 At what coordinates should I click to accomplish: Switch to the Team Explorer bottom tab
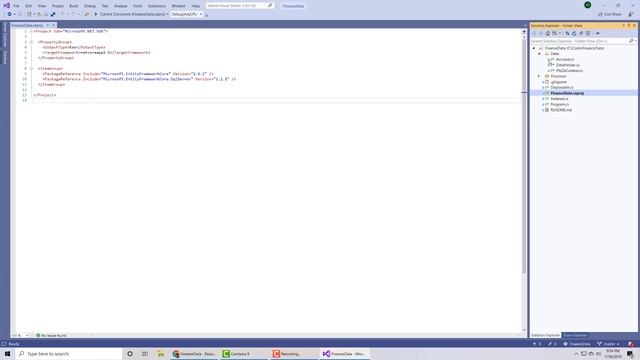pos(575,335)
